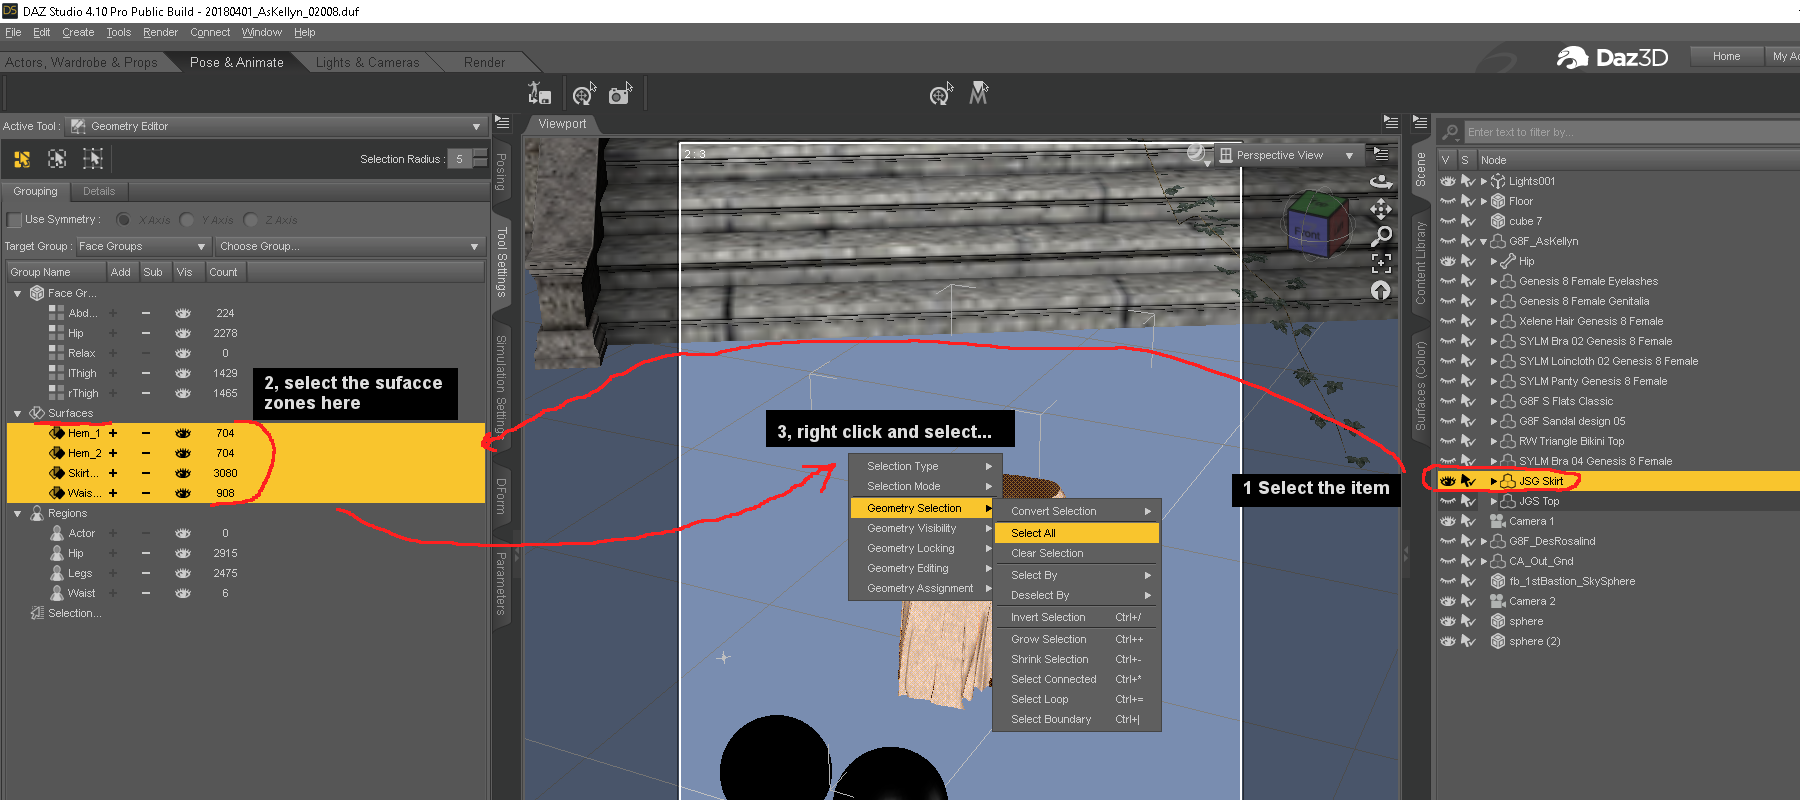Select the Y Axis radio button

pyautogui.click(x=187, y=220)
